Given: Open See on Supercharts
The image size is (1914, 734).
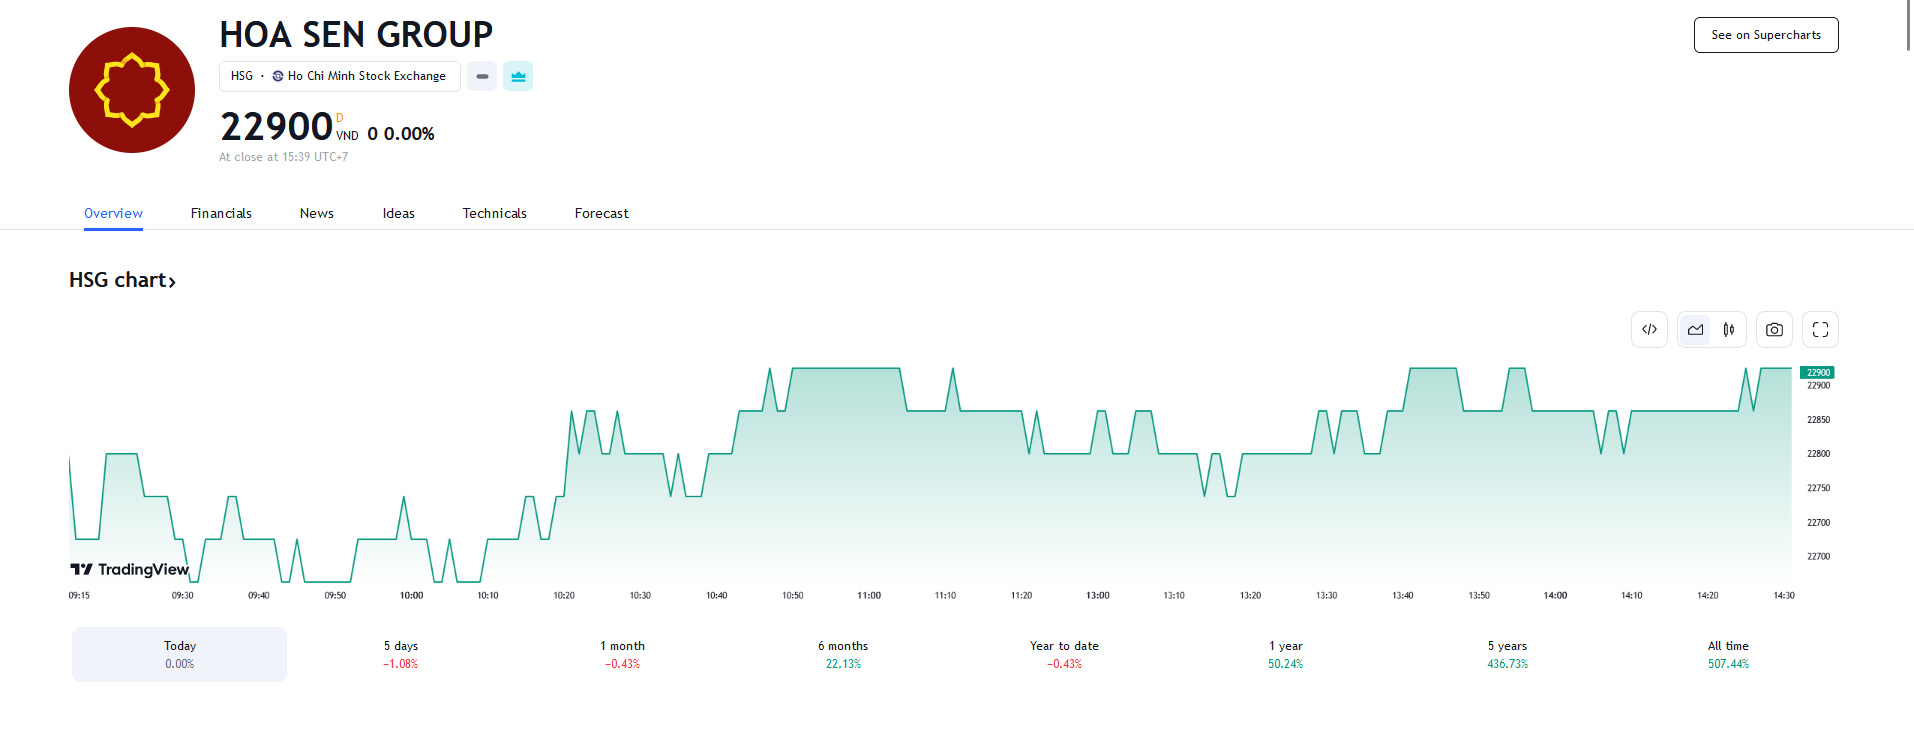Looking at the screenshot, I should coord(1766,35).
